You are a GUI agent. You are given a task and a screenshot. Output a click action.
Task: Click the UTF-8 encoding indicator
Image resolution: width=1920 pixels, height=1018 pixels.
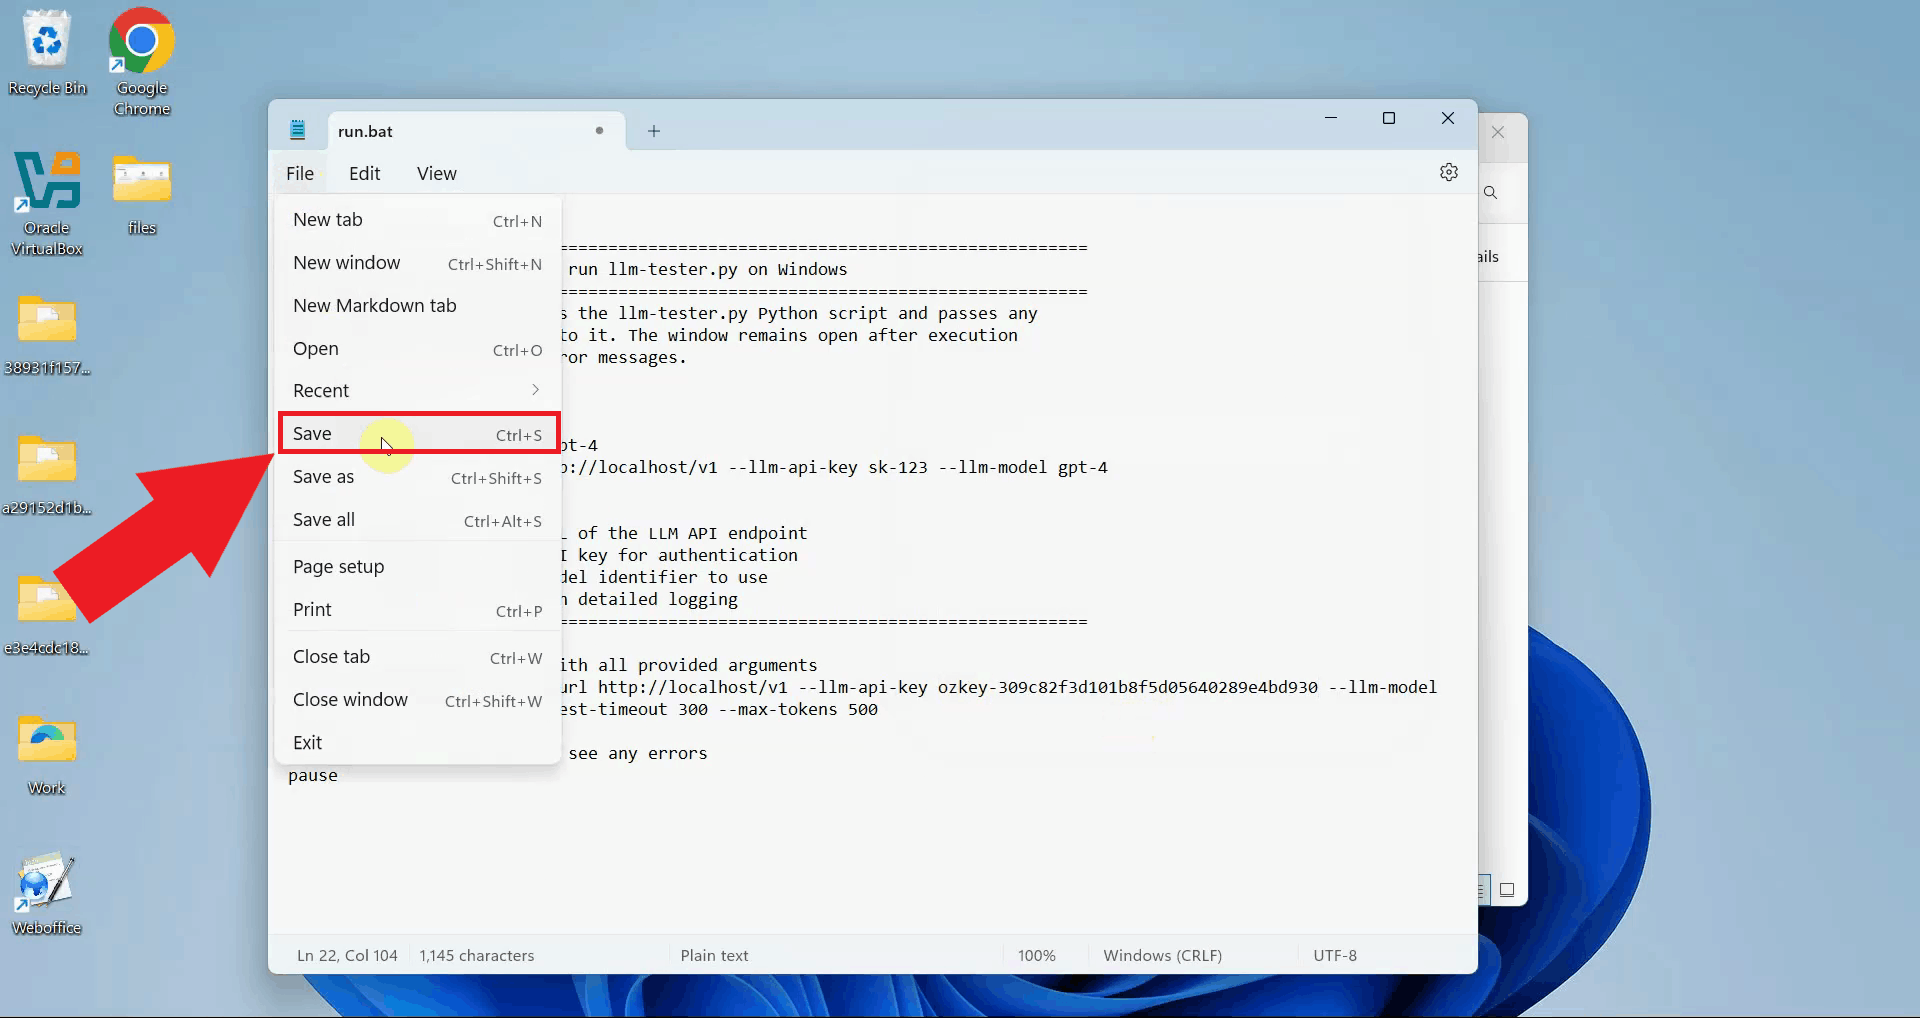1336,954
